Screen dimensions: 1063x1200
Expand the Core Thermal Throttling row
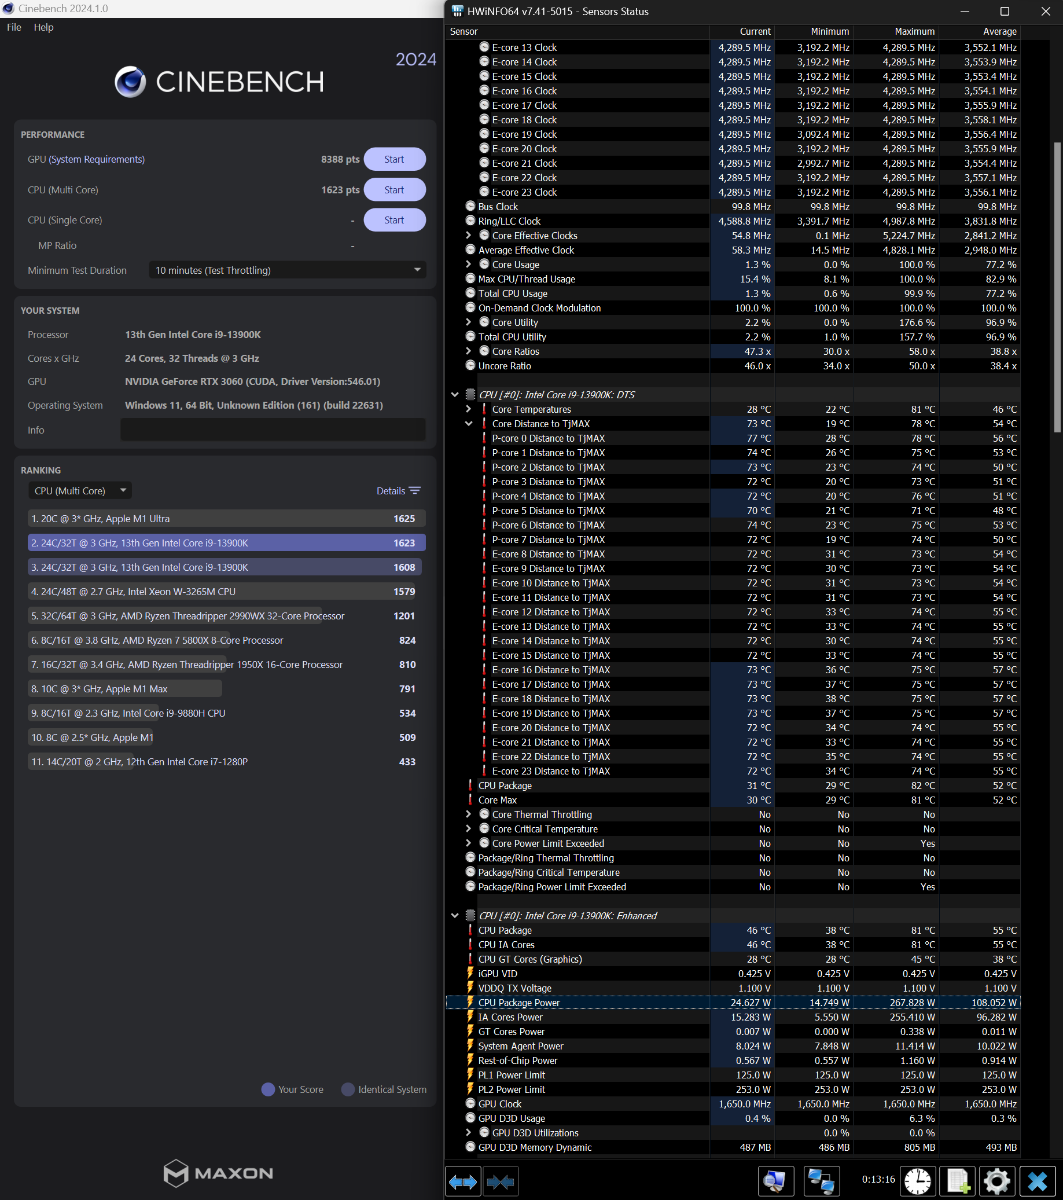pyautogui.click(x=469, y=815)
